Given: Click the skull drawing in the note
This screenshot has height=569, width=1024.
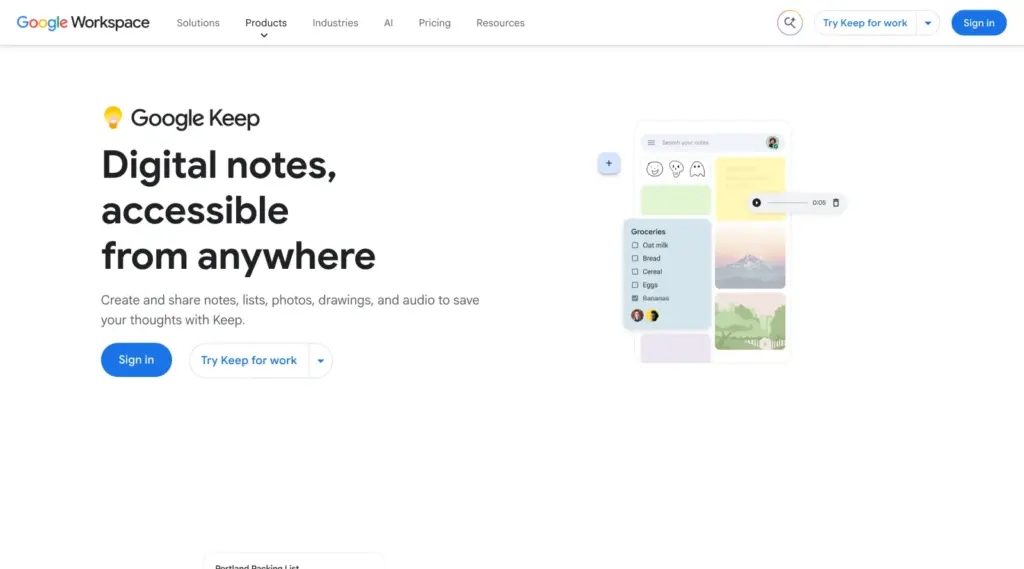Looking at the screenshot, I should [x=677, y=169].
